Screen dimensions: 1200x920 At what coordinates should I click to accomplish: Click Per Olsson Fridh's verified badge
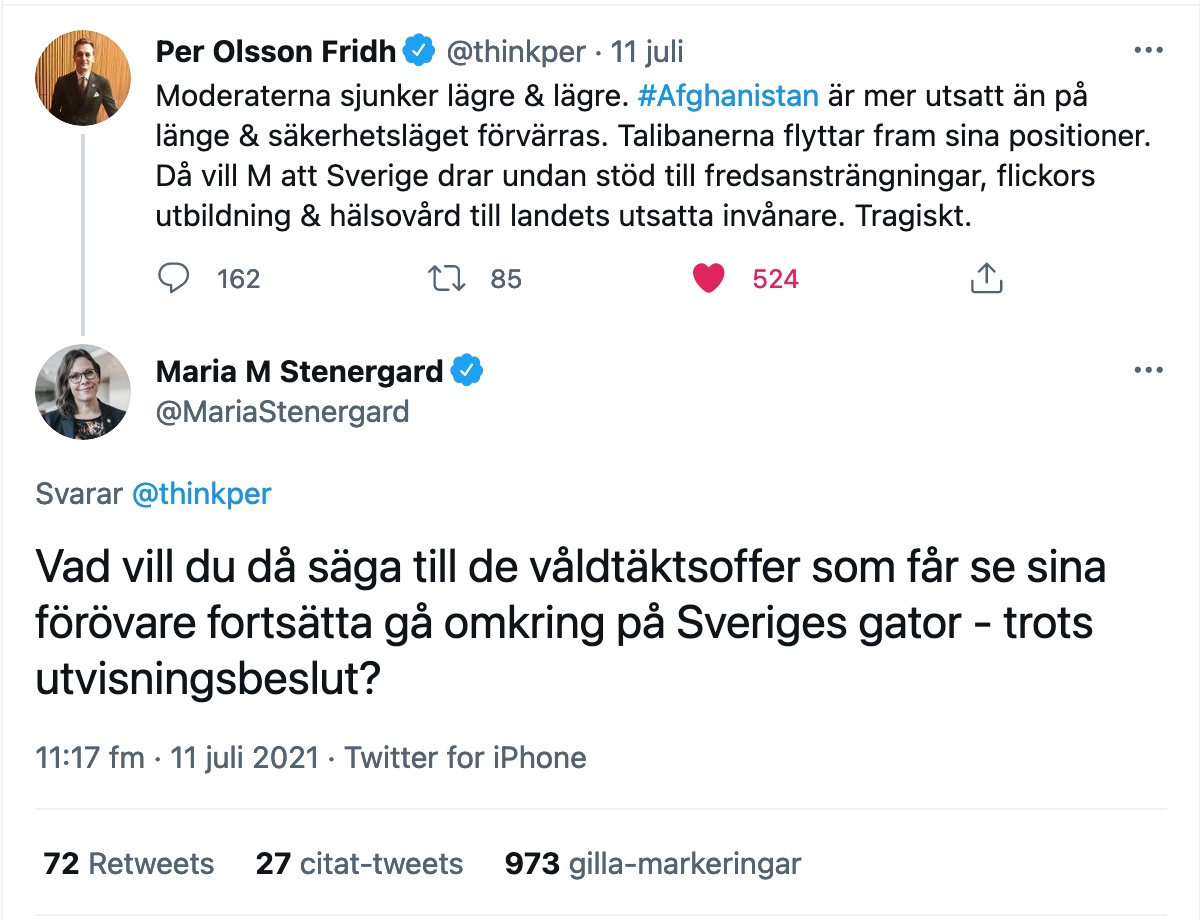(x=418, y=50)
